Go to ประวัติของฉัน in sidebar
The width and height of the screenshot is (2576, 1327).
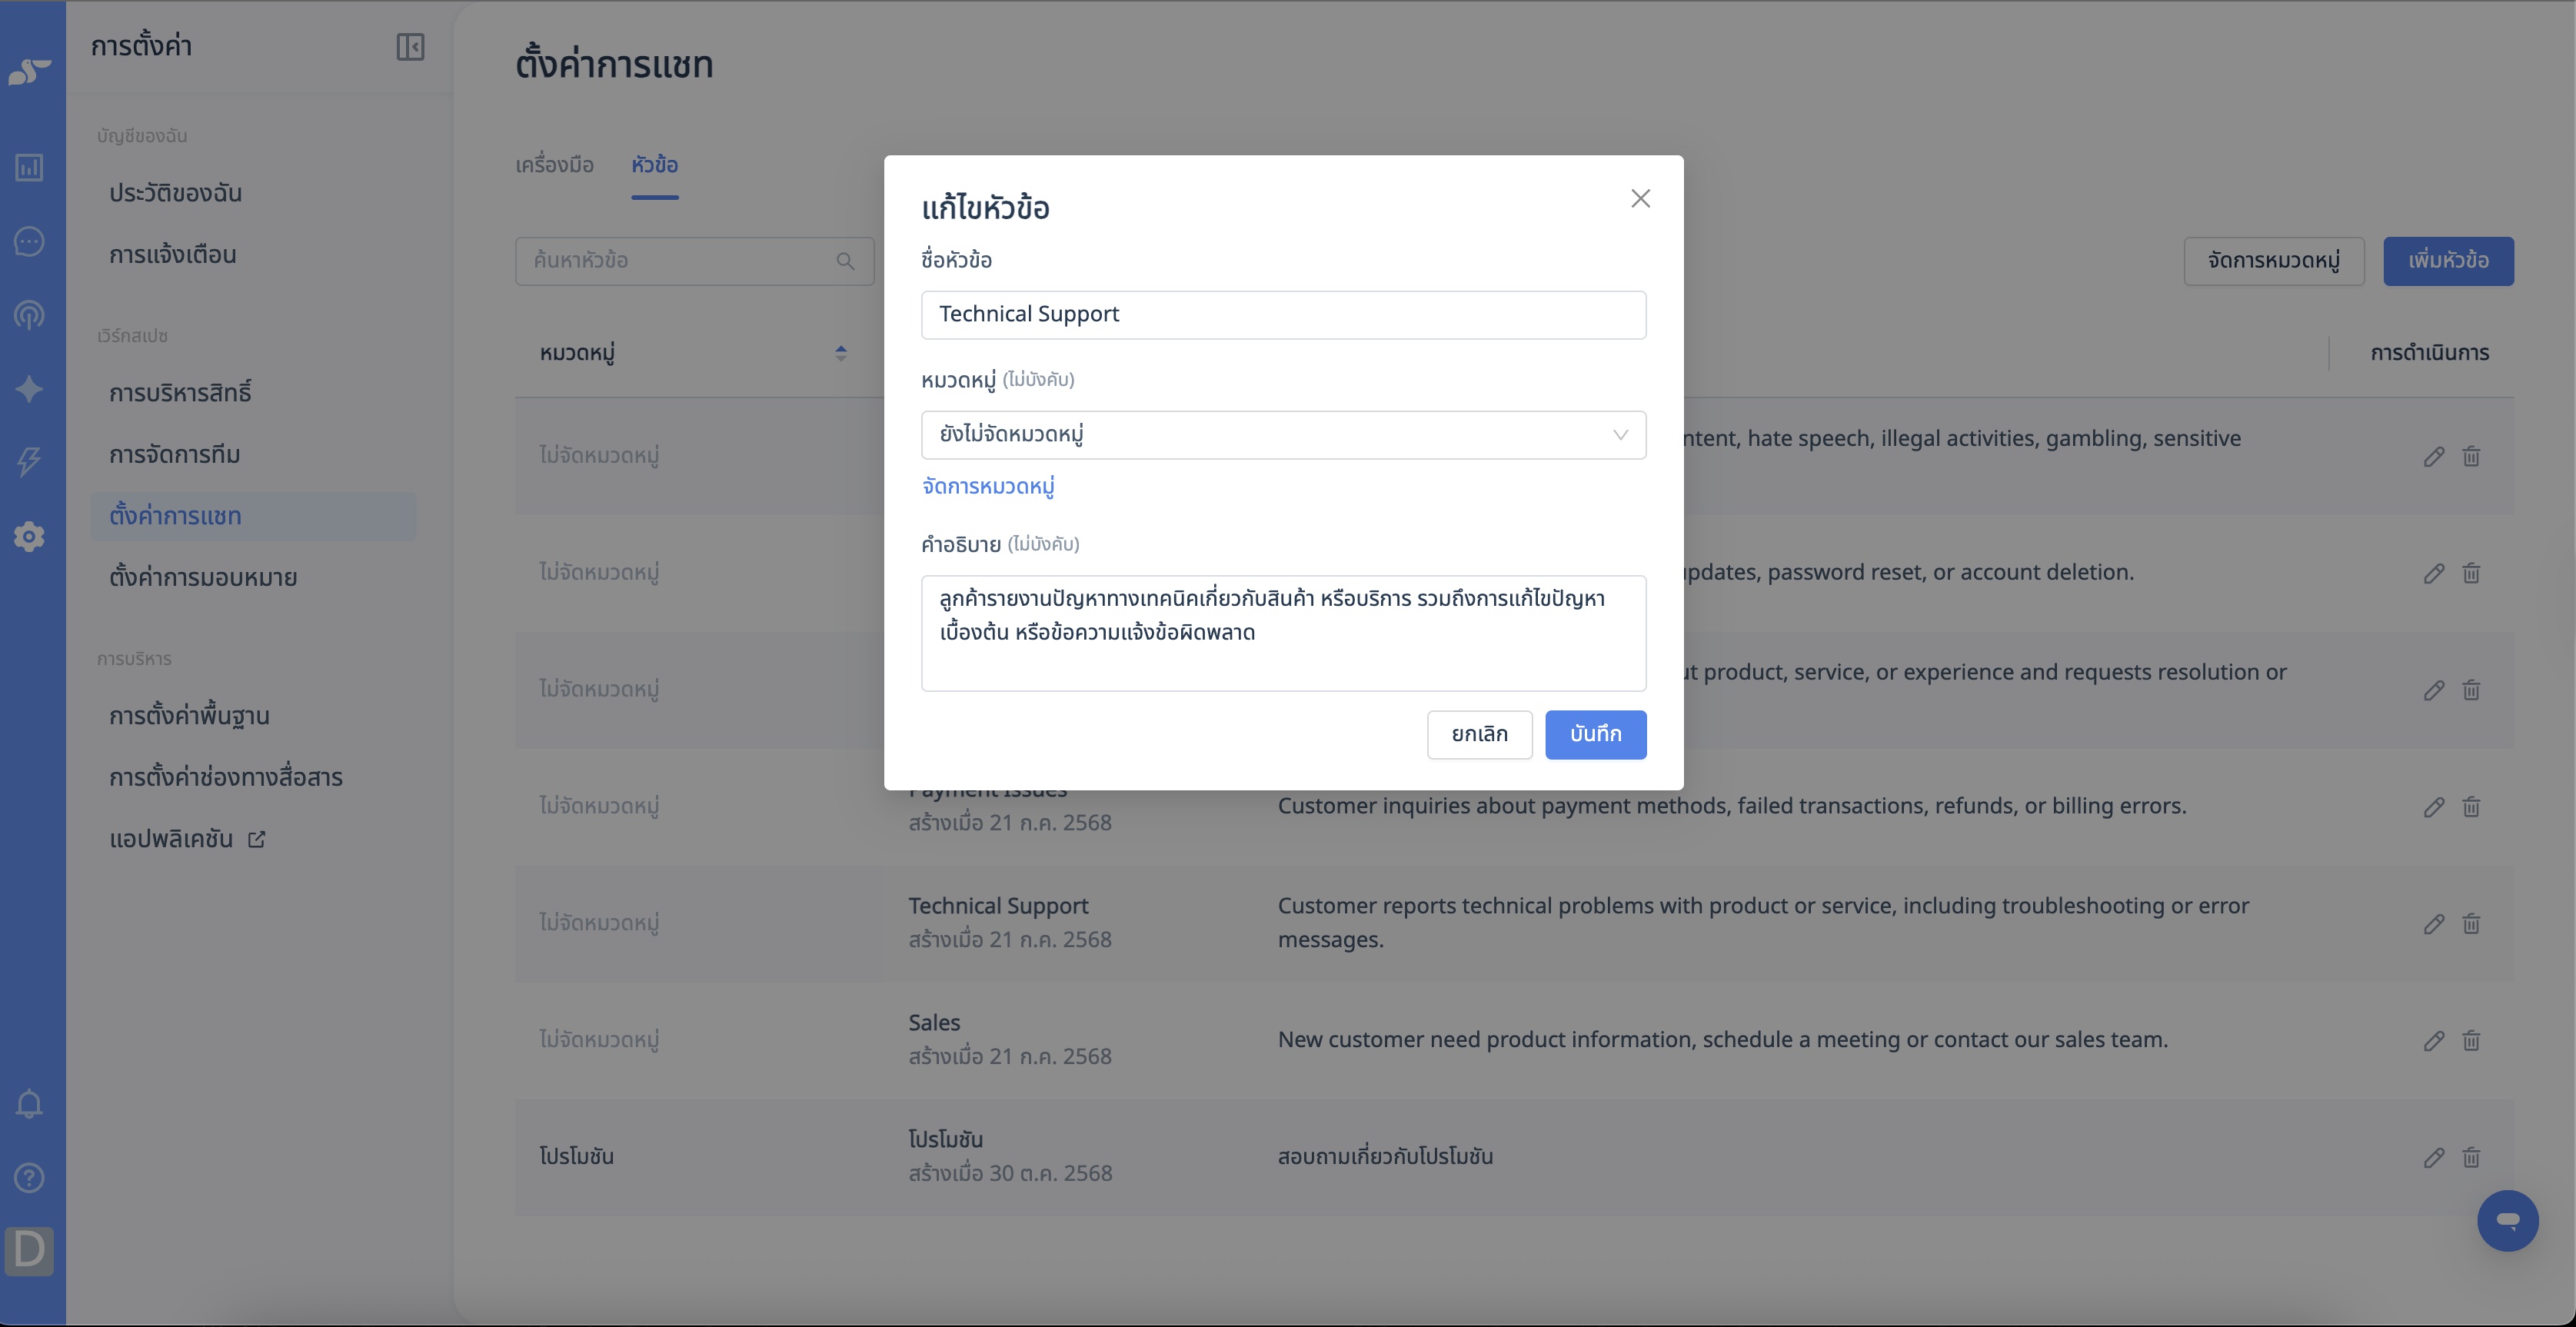[x=175, y=193]
